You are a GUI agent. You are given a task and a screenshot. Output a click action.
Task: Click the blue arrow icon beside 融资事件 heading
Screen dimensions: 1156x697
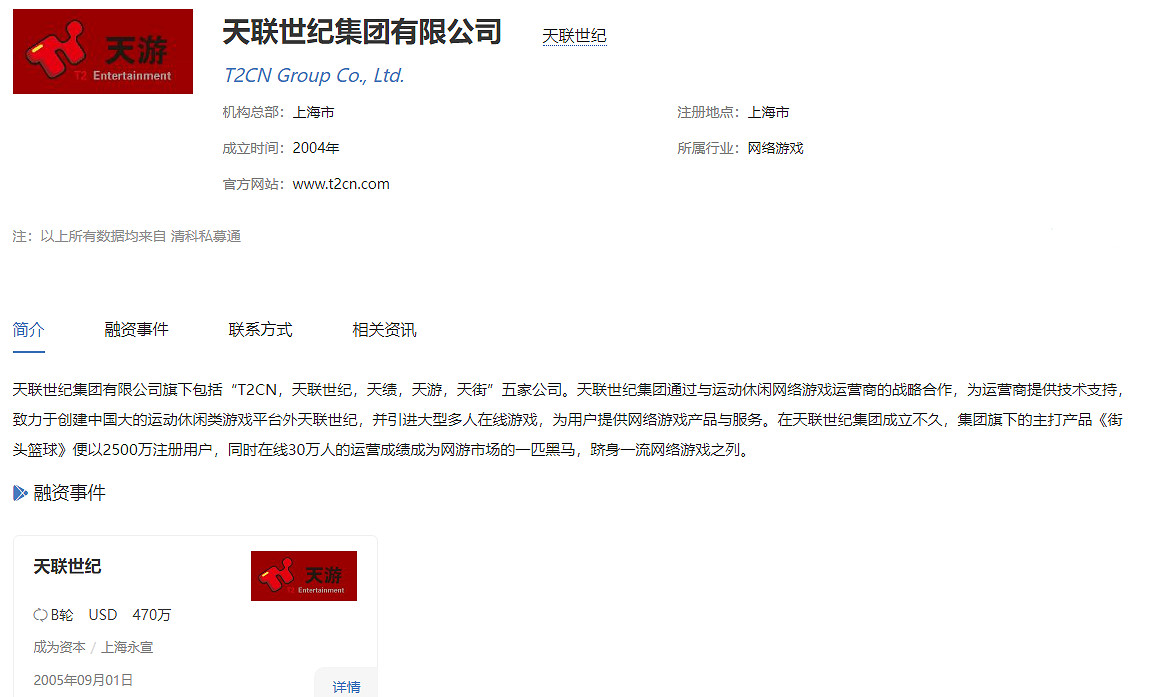pos(20,493)
